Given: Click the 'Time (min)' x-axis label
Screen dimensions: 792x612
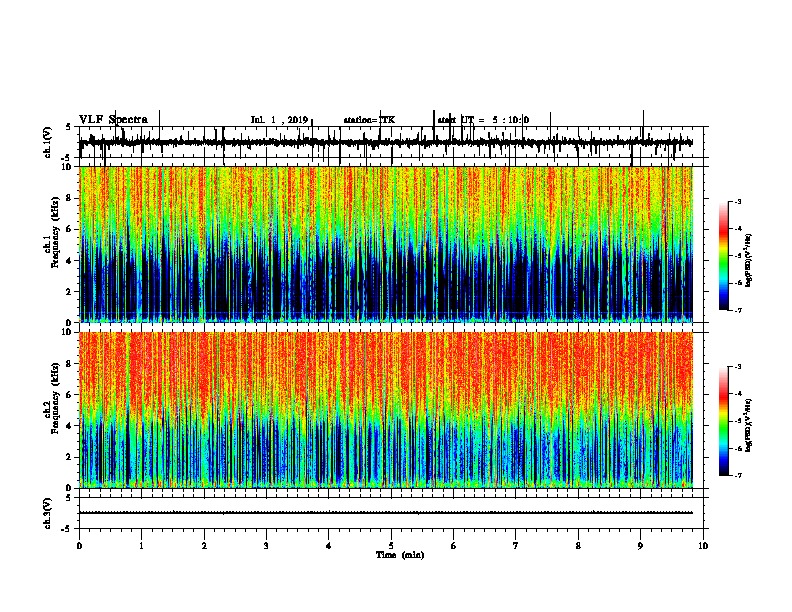Looking at the screenshot, I should [400, 554].
